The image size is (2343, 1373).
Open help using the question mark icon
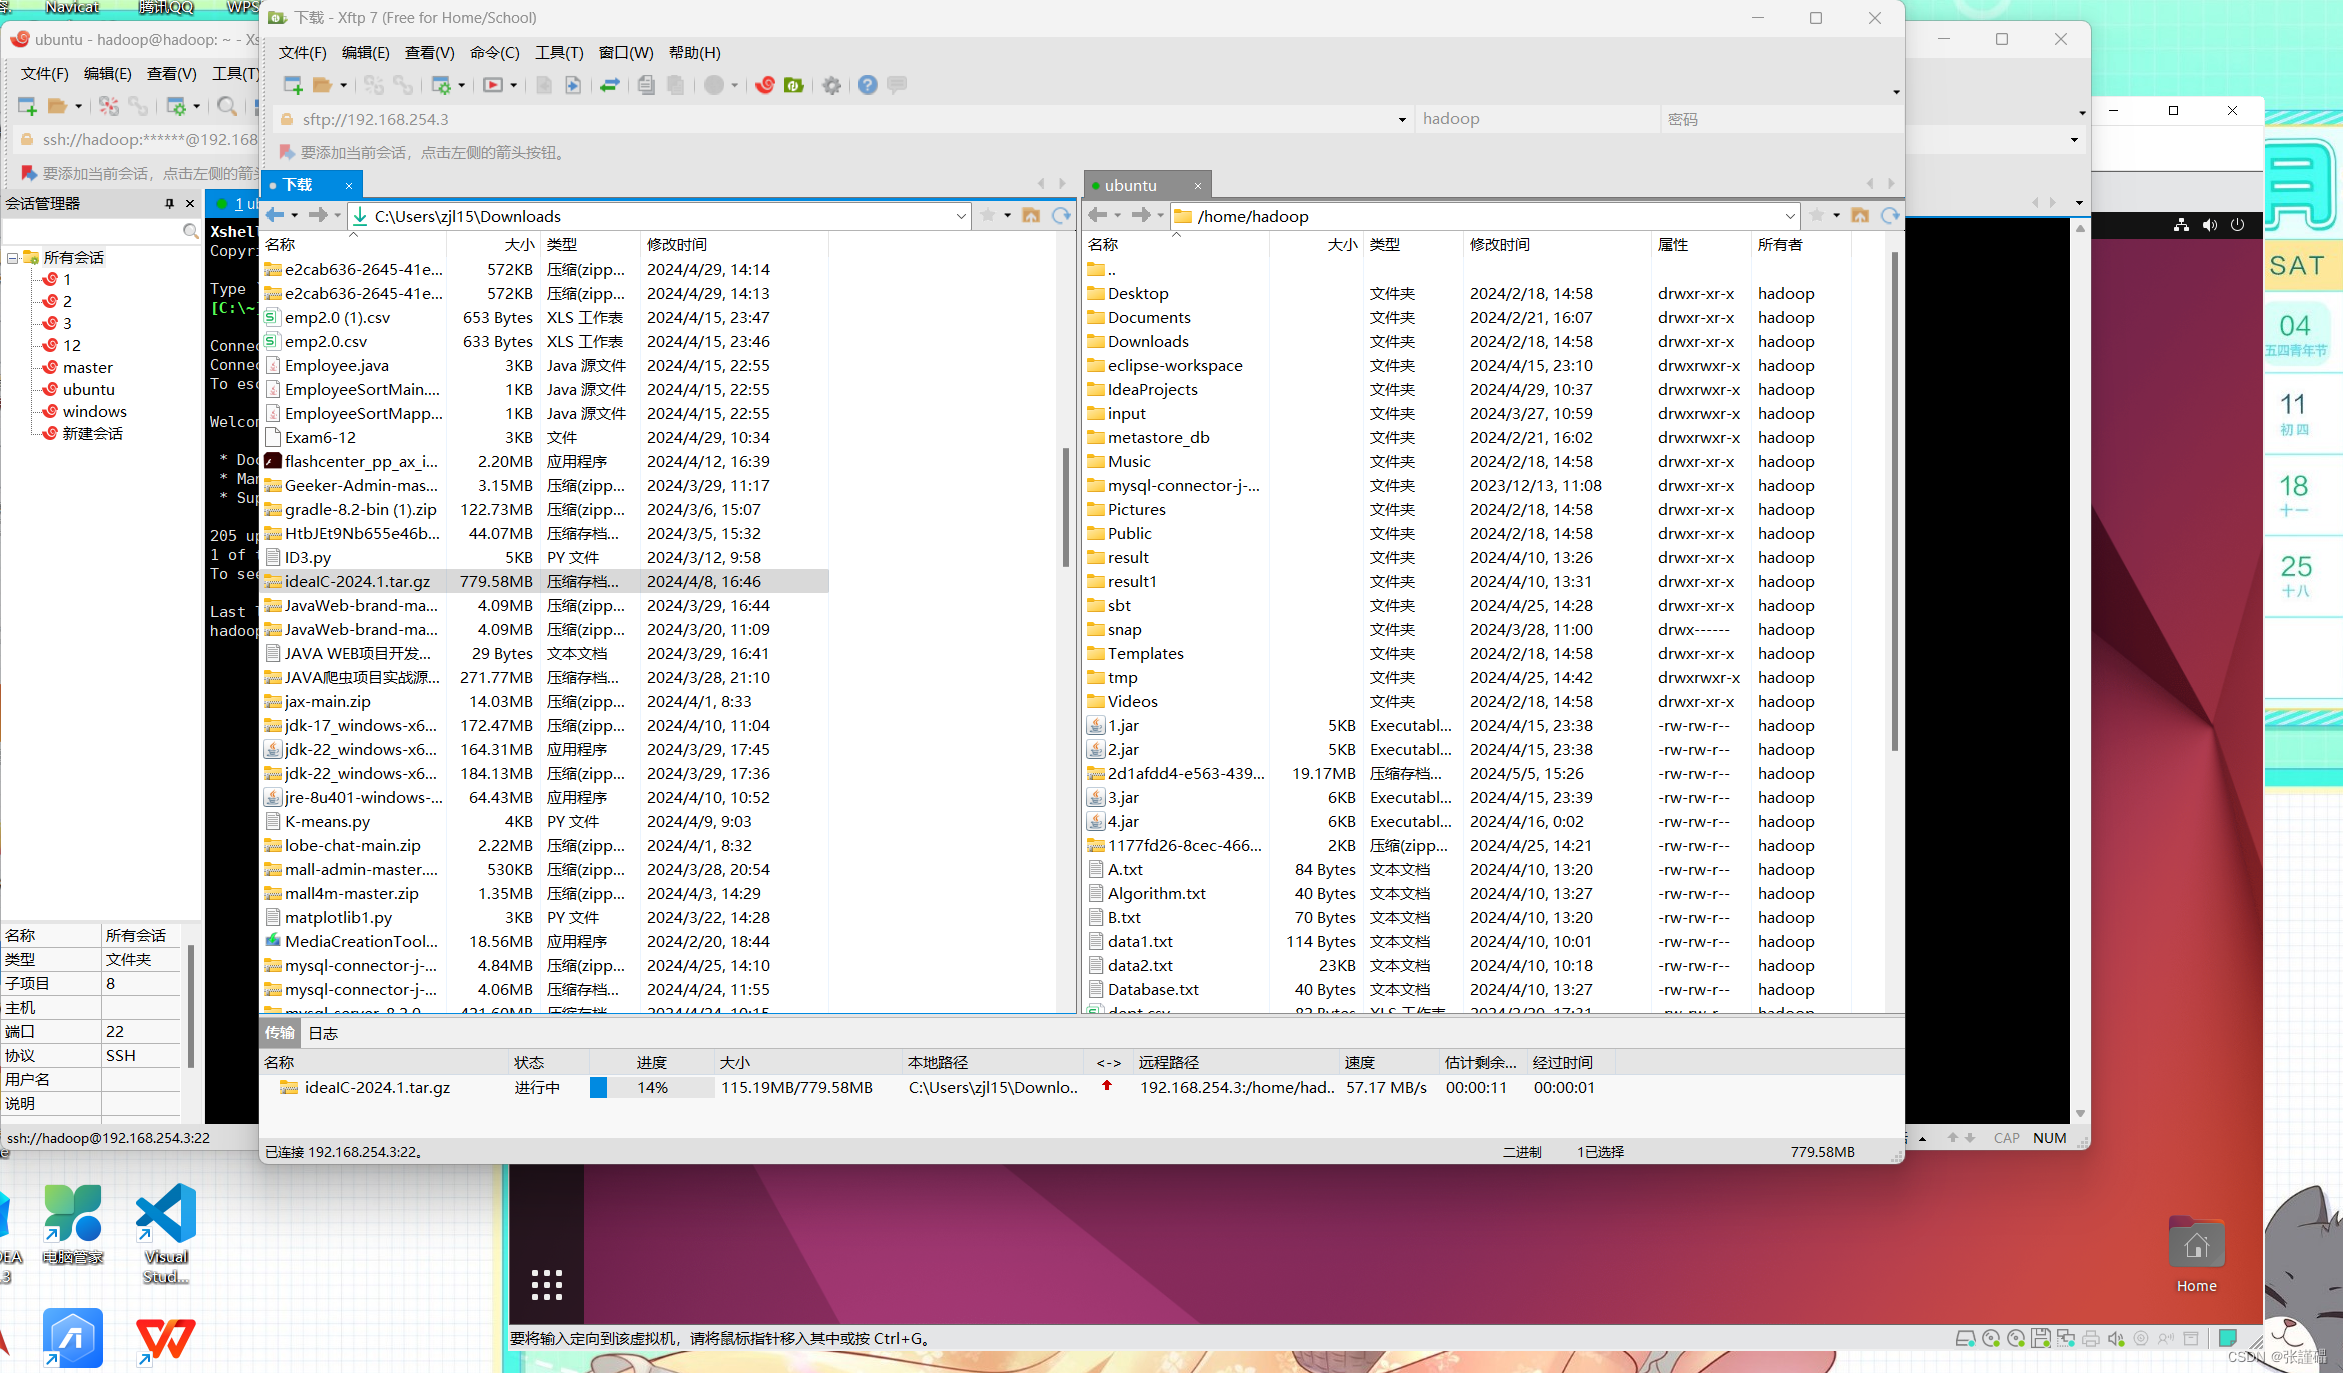866,86
